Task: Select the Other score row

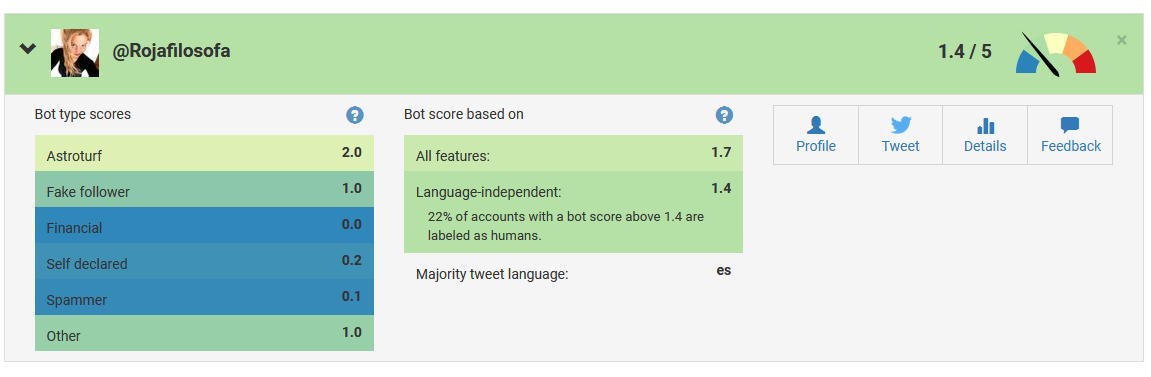Action: point(204,333)
